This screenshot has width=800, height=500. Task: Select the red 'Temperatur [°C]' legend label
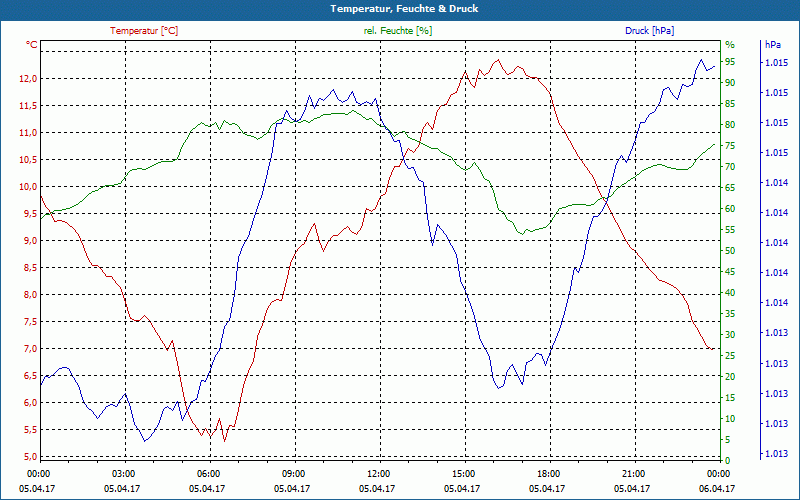(144, 31)
